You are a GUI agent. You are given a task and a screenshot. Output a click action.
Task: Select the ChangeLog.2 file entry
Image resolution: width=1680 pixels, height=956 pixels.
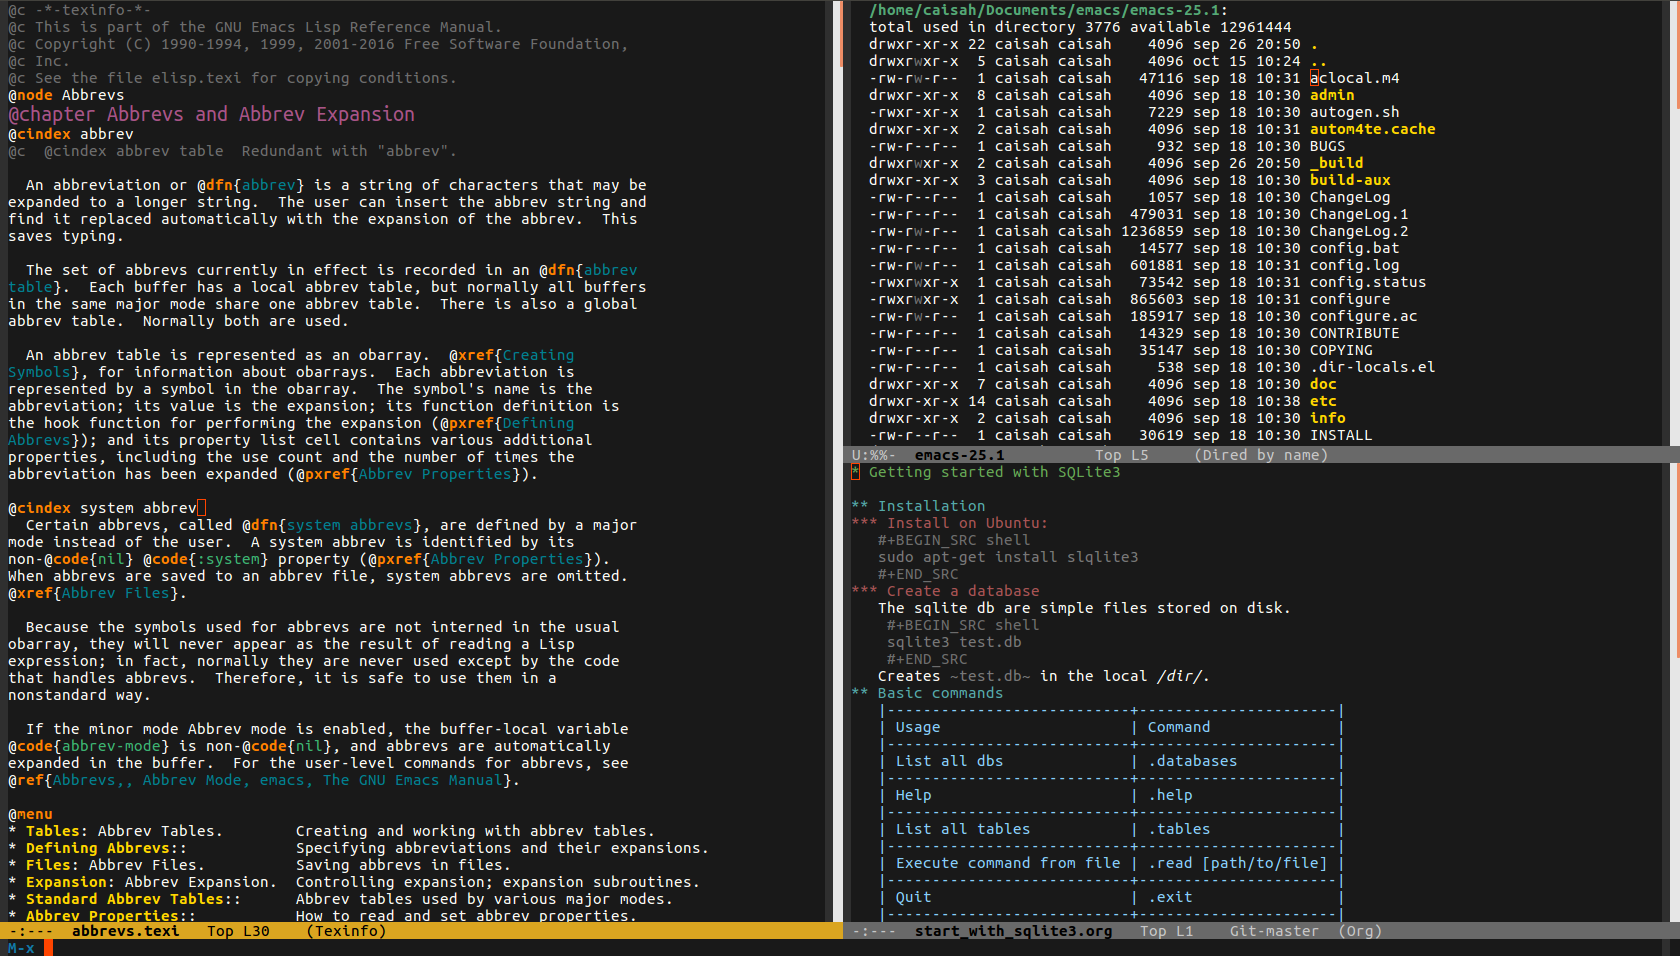pyautogui.click(x=1359, y=231)
